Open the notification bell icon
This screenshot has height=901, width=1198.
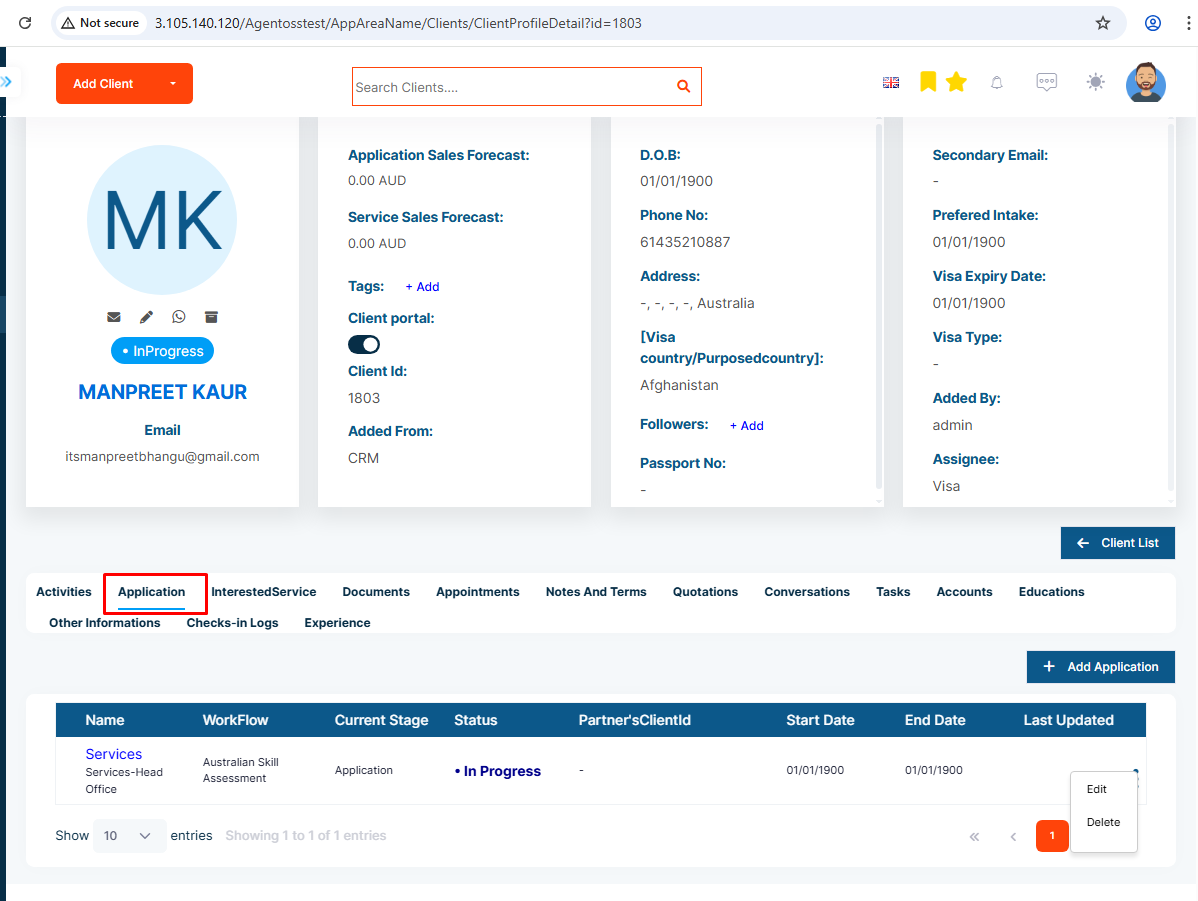996,83
